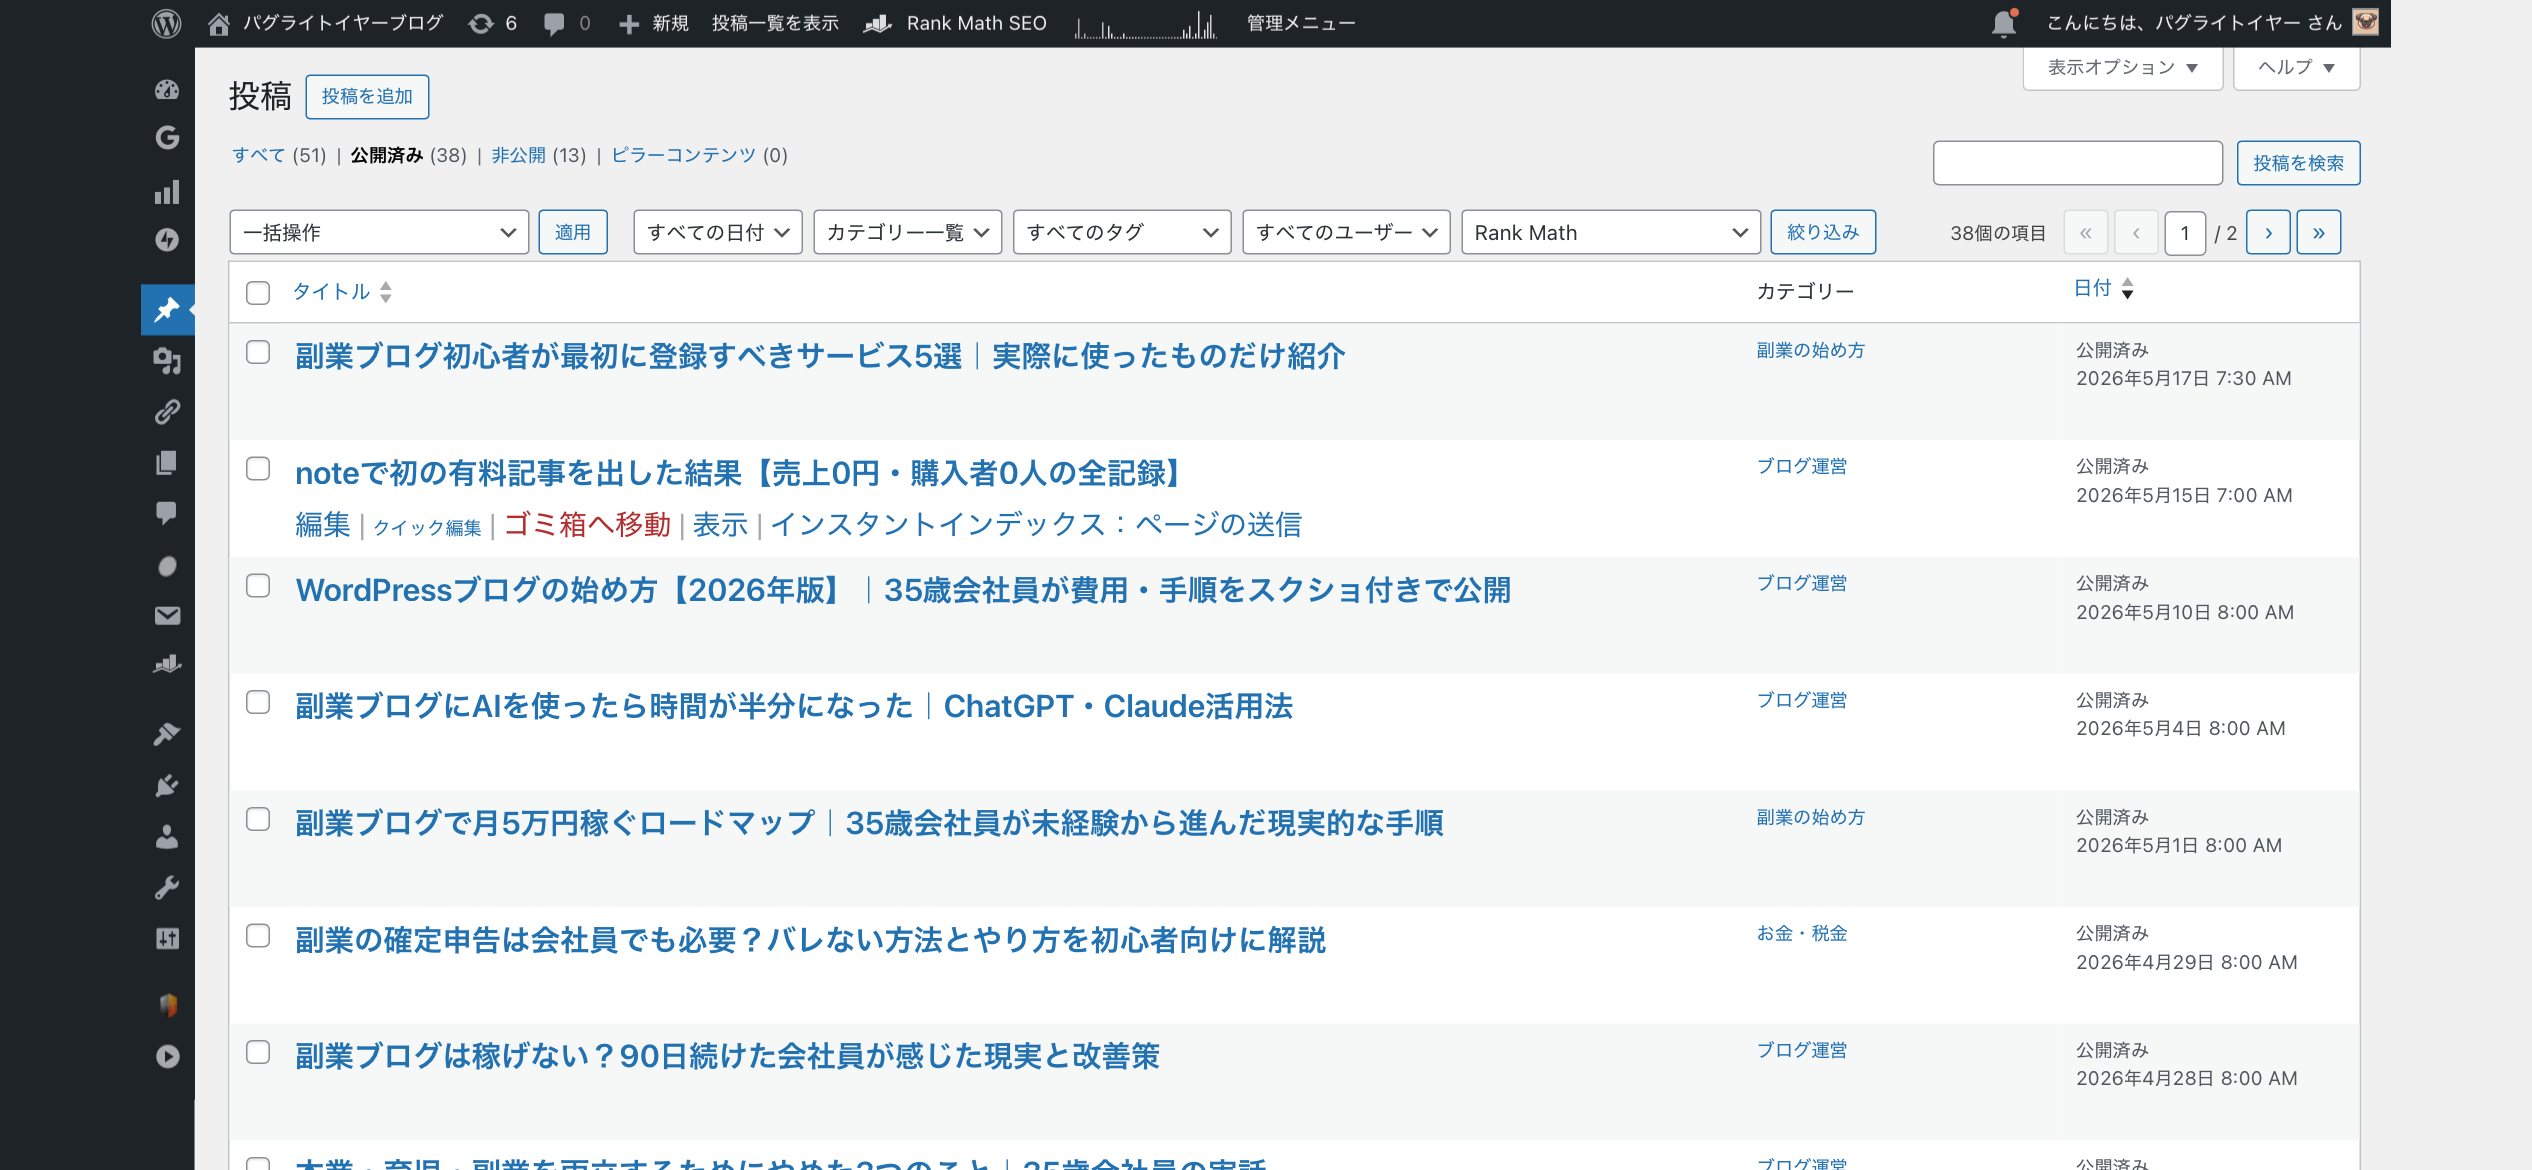Click the play circle icon at the sidebar bottom
The width and height of the screenshot is (2532, 1170).
coord(167,1056)
